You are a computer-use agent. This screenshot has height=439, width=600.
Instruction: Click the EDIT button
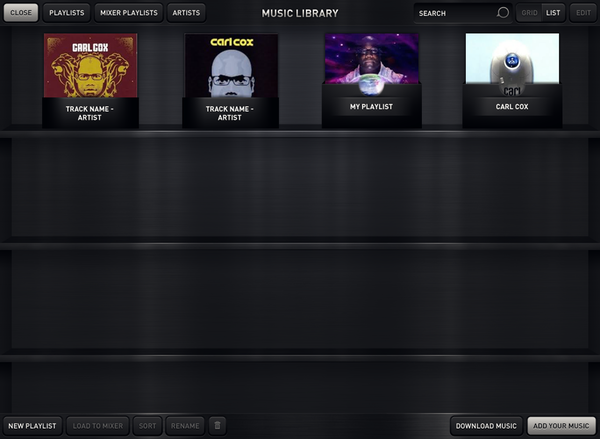583,13
